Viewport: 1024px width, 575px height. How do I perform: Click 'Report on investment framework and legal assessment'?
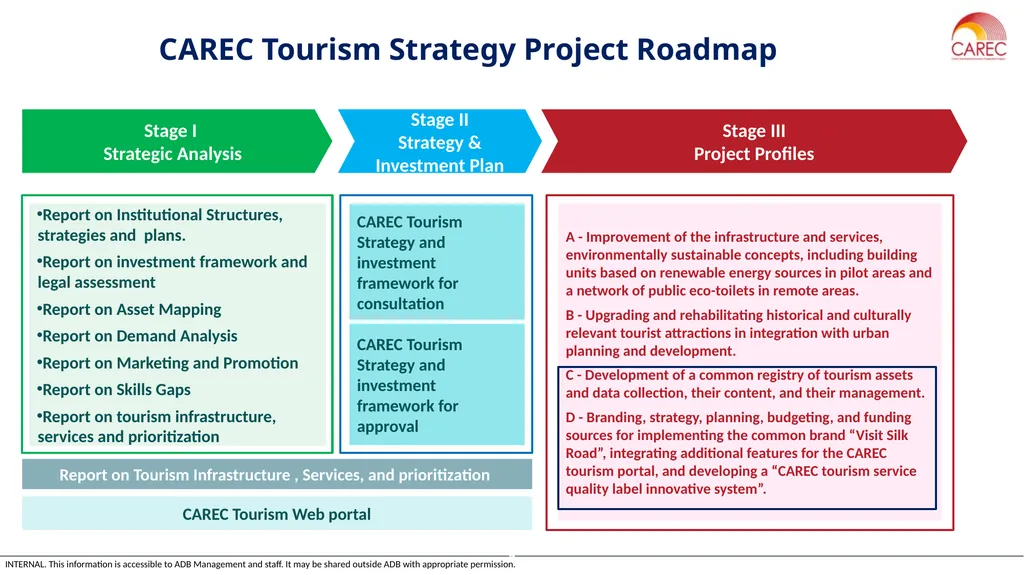172,272
